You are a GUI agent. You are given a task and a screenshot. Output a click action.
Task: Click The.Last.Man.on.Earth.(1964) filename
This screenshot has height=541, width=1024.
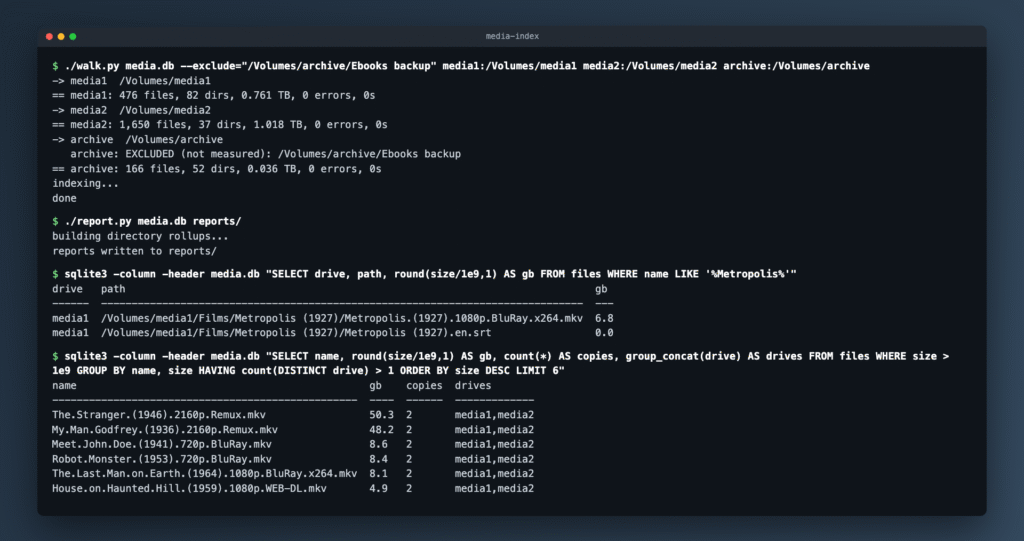coord(204,474)
